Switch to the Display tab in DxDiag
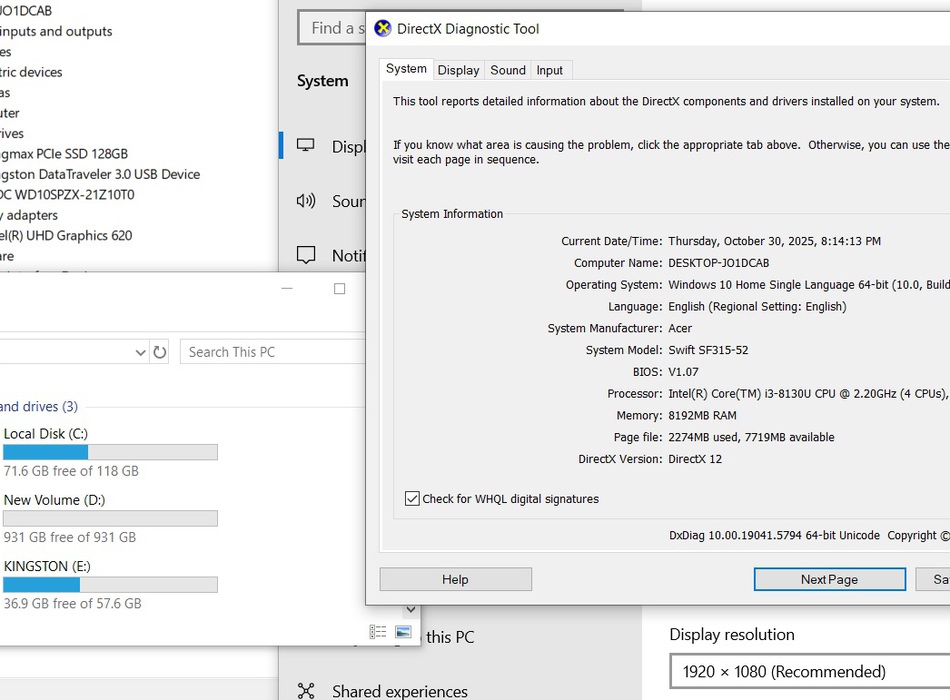 click(x=458, y=70)
